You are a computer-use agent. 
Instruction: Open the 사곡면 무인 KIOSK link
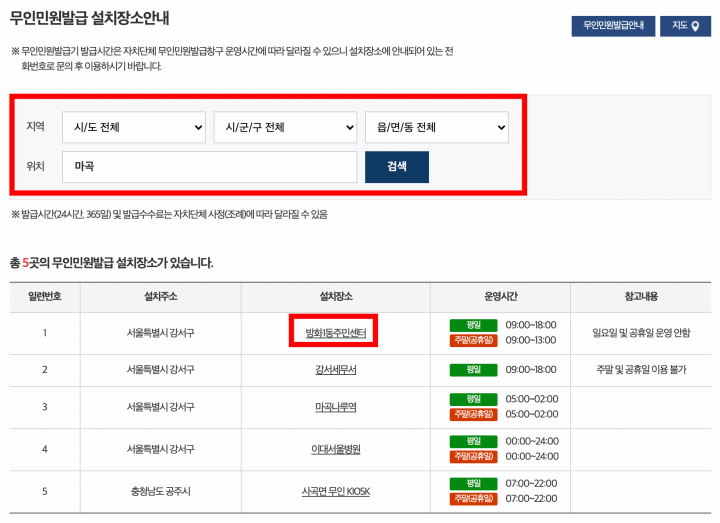(x=336, y=491)
